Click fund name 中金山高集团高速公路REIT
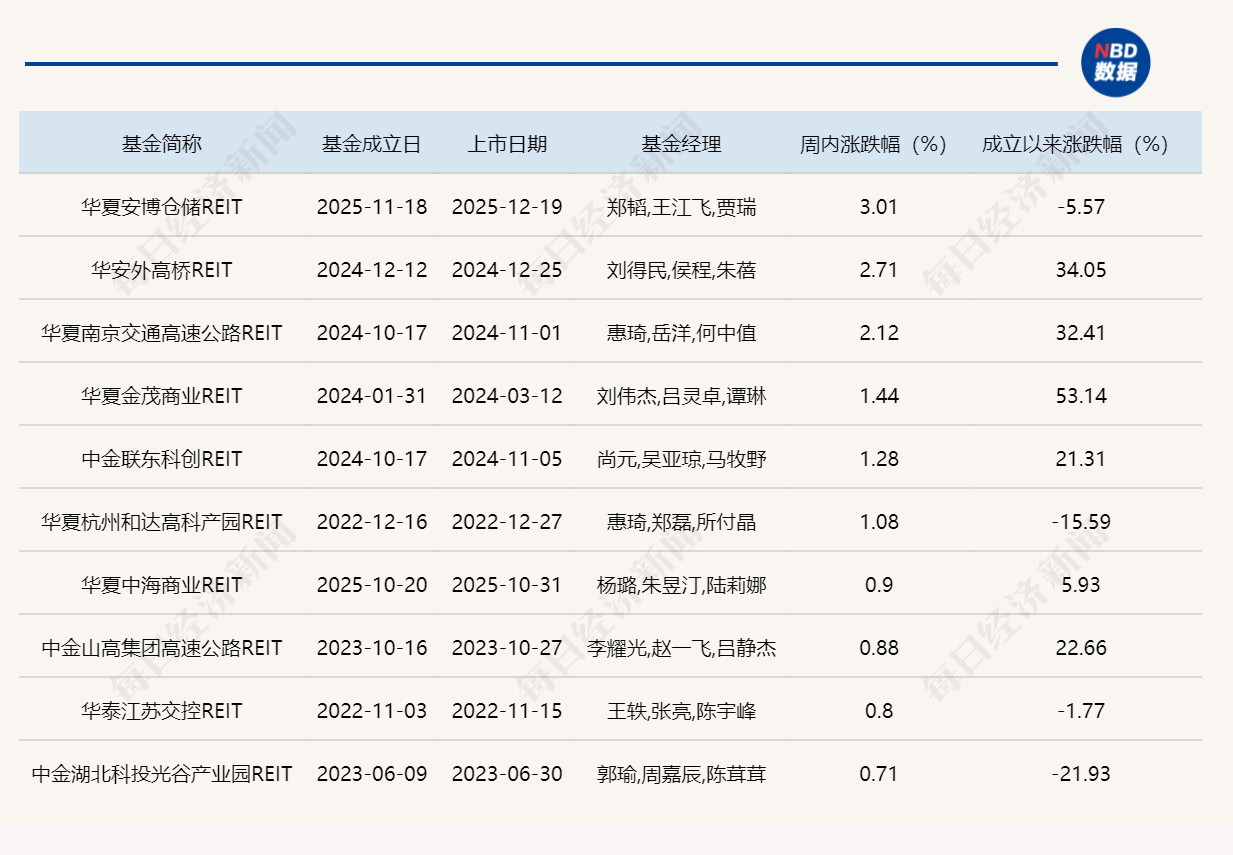 click(x=162, y=648)
